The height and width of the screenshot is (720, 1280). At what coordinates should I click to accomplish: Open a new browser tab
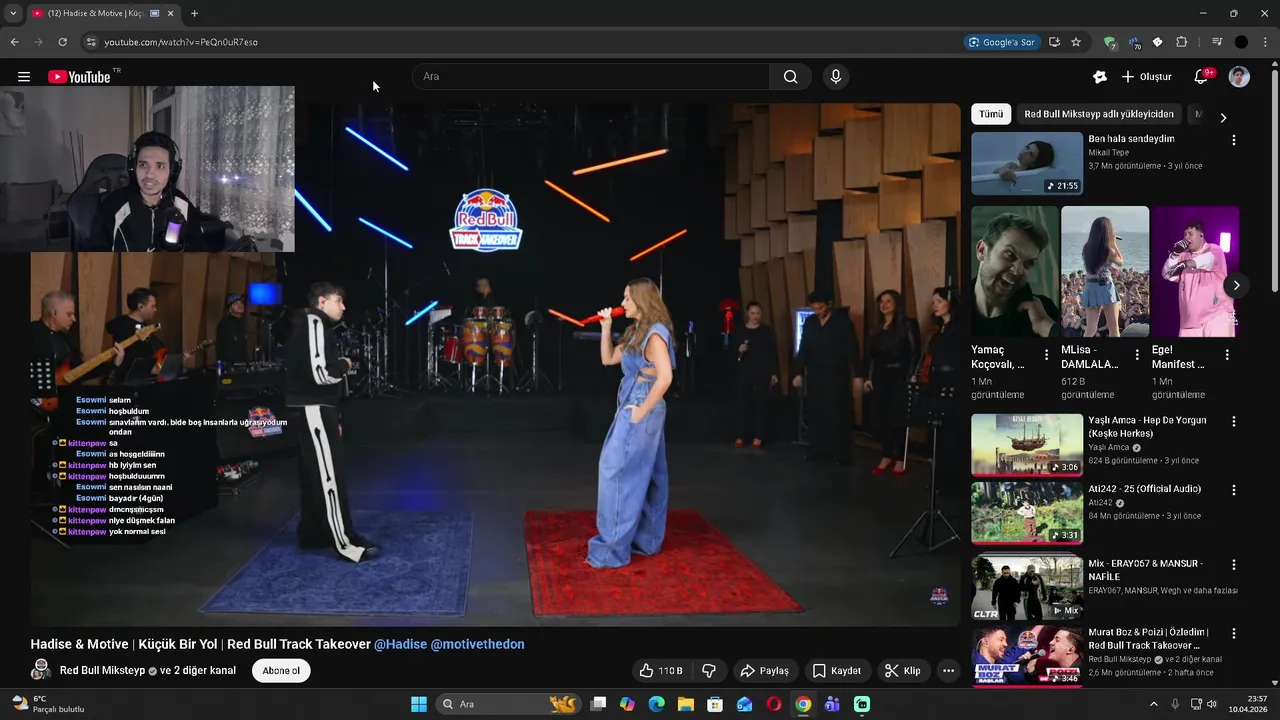(194, 13)
